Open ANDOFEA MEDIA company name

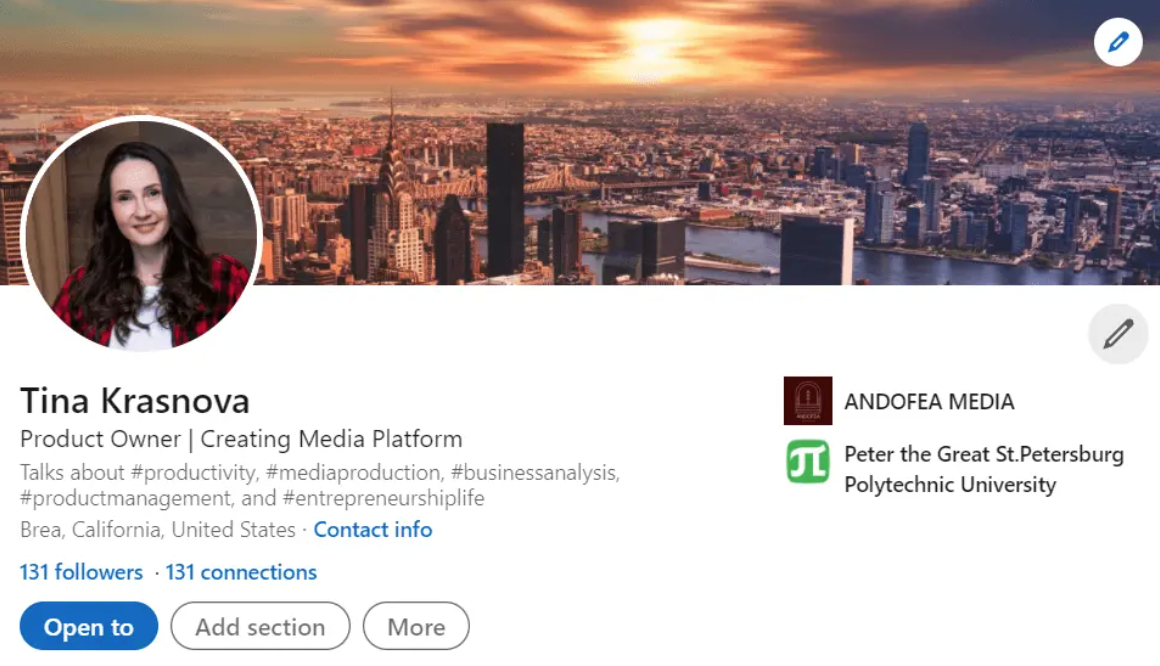(x=929, y=402)
